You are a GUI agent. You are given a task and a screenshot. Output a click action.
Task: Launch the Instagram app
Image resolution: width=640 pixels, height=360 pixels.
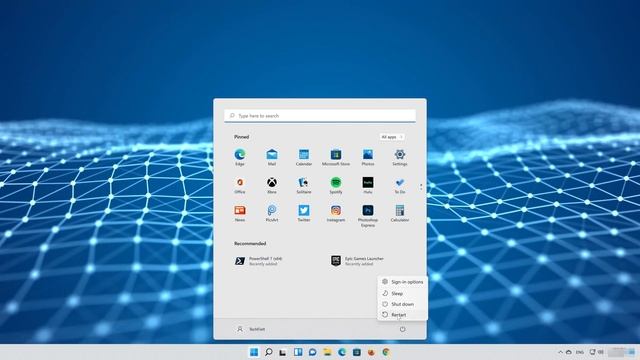(336, 213)
